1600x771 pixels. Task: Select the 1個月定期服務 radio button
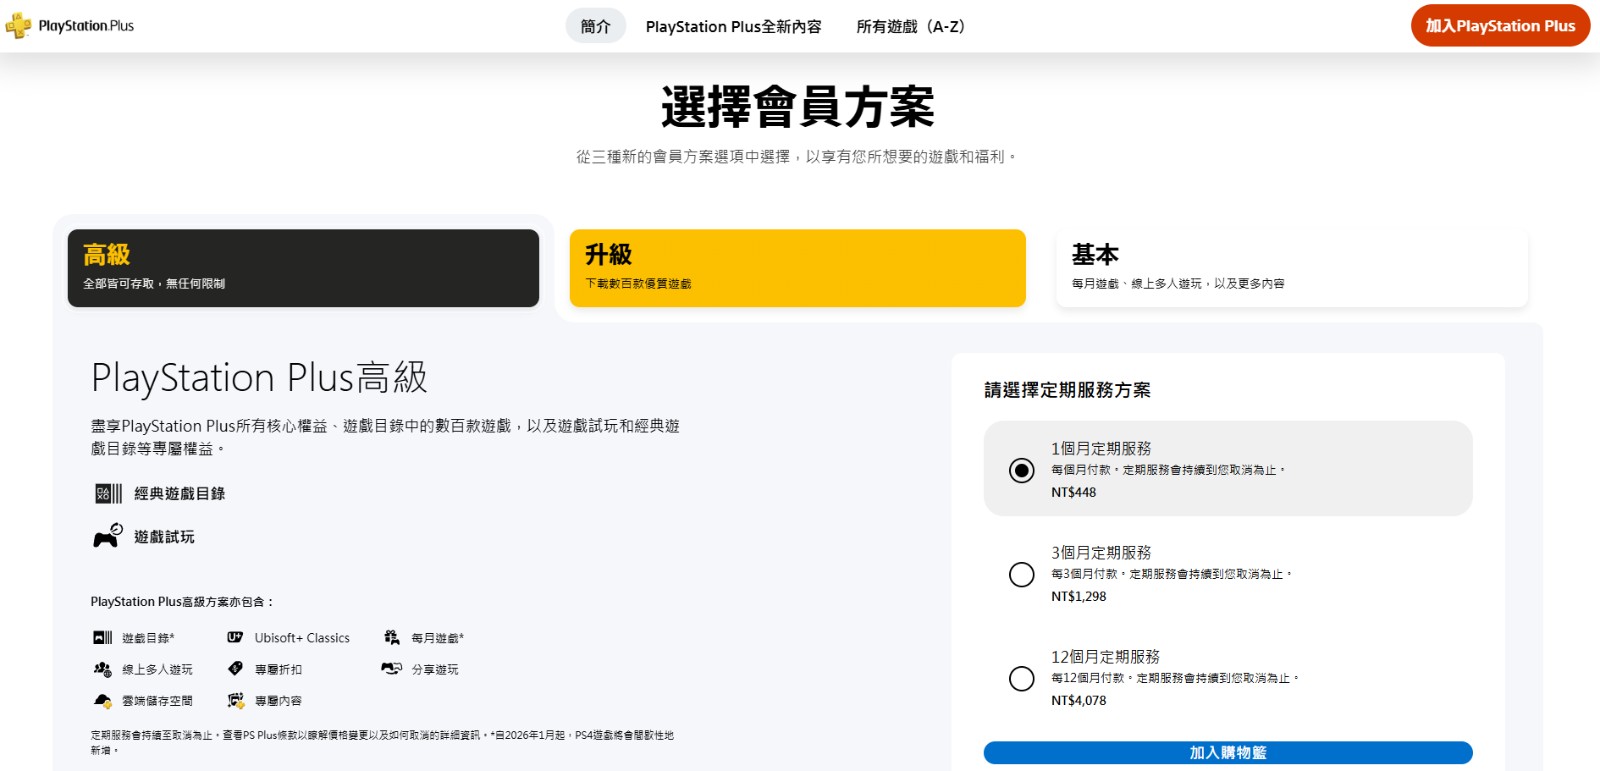pos(1022,470)
